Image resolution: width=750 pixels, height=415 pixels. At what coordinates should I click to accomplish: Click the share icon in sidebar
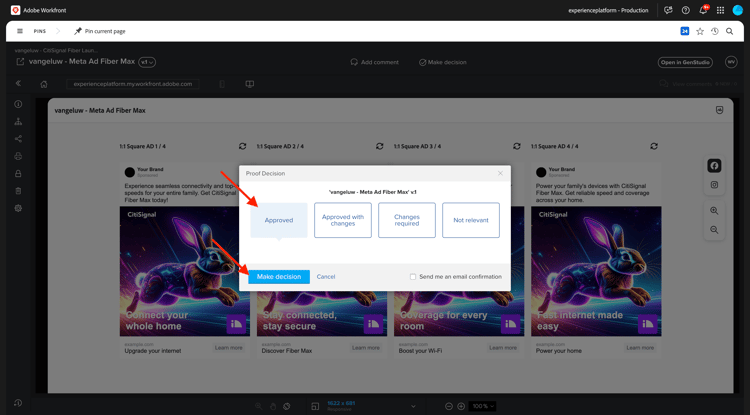coord(18,139)
